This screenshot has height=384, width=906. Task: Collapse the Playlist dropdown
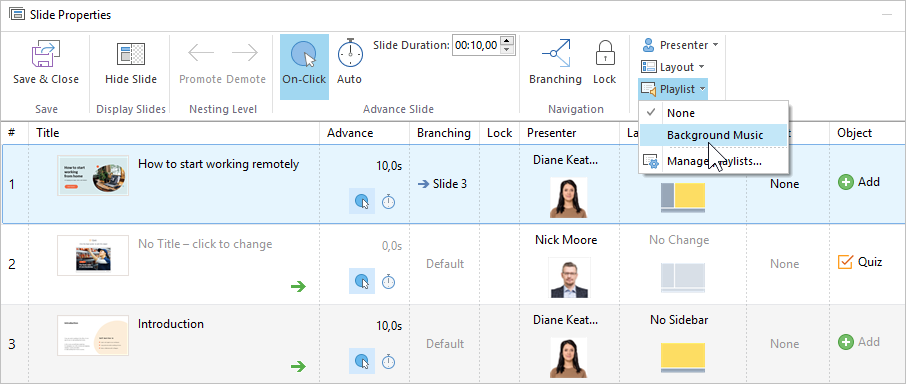pyautogui.click(x=673, y=89)
